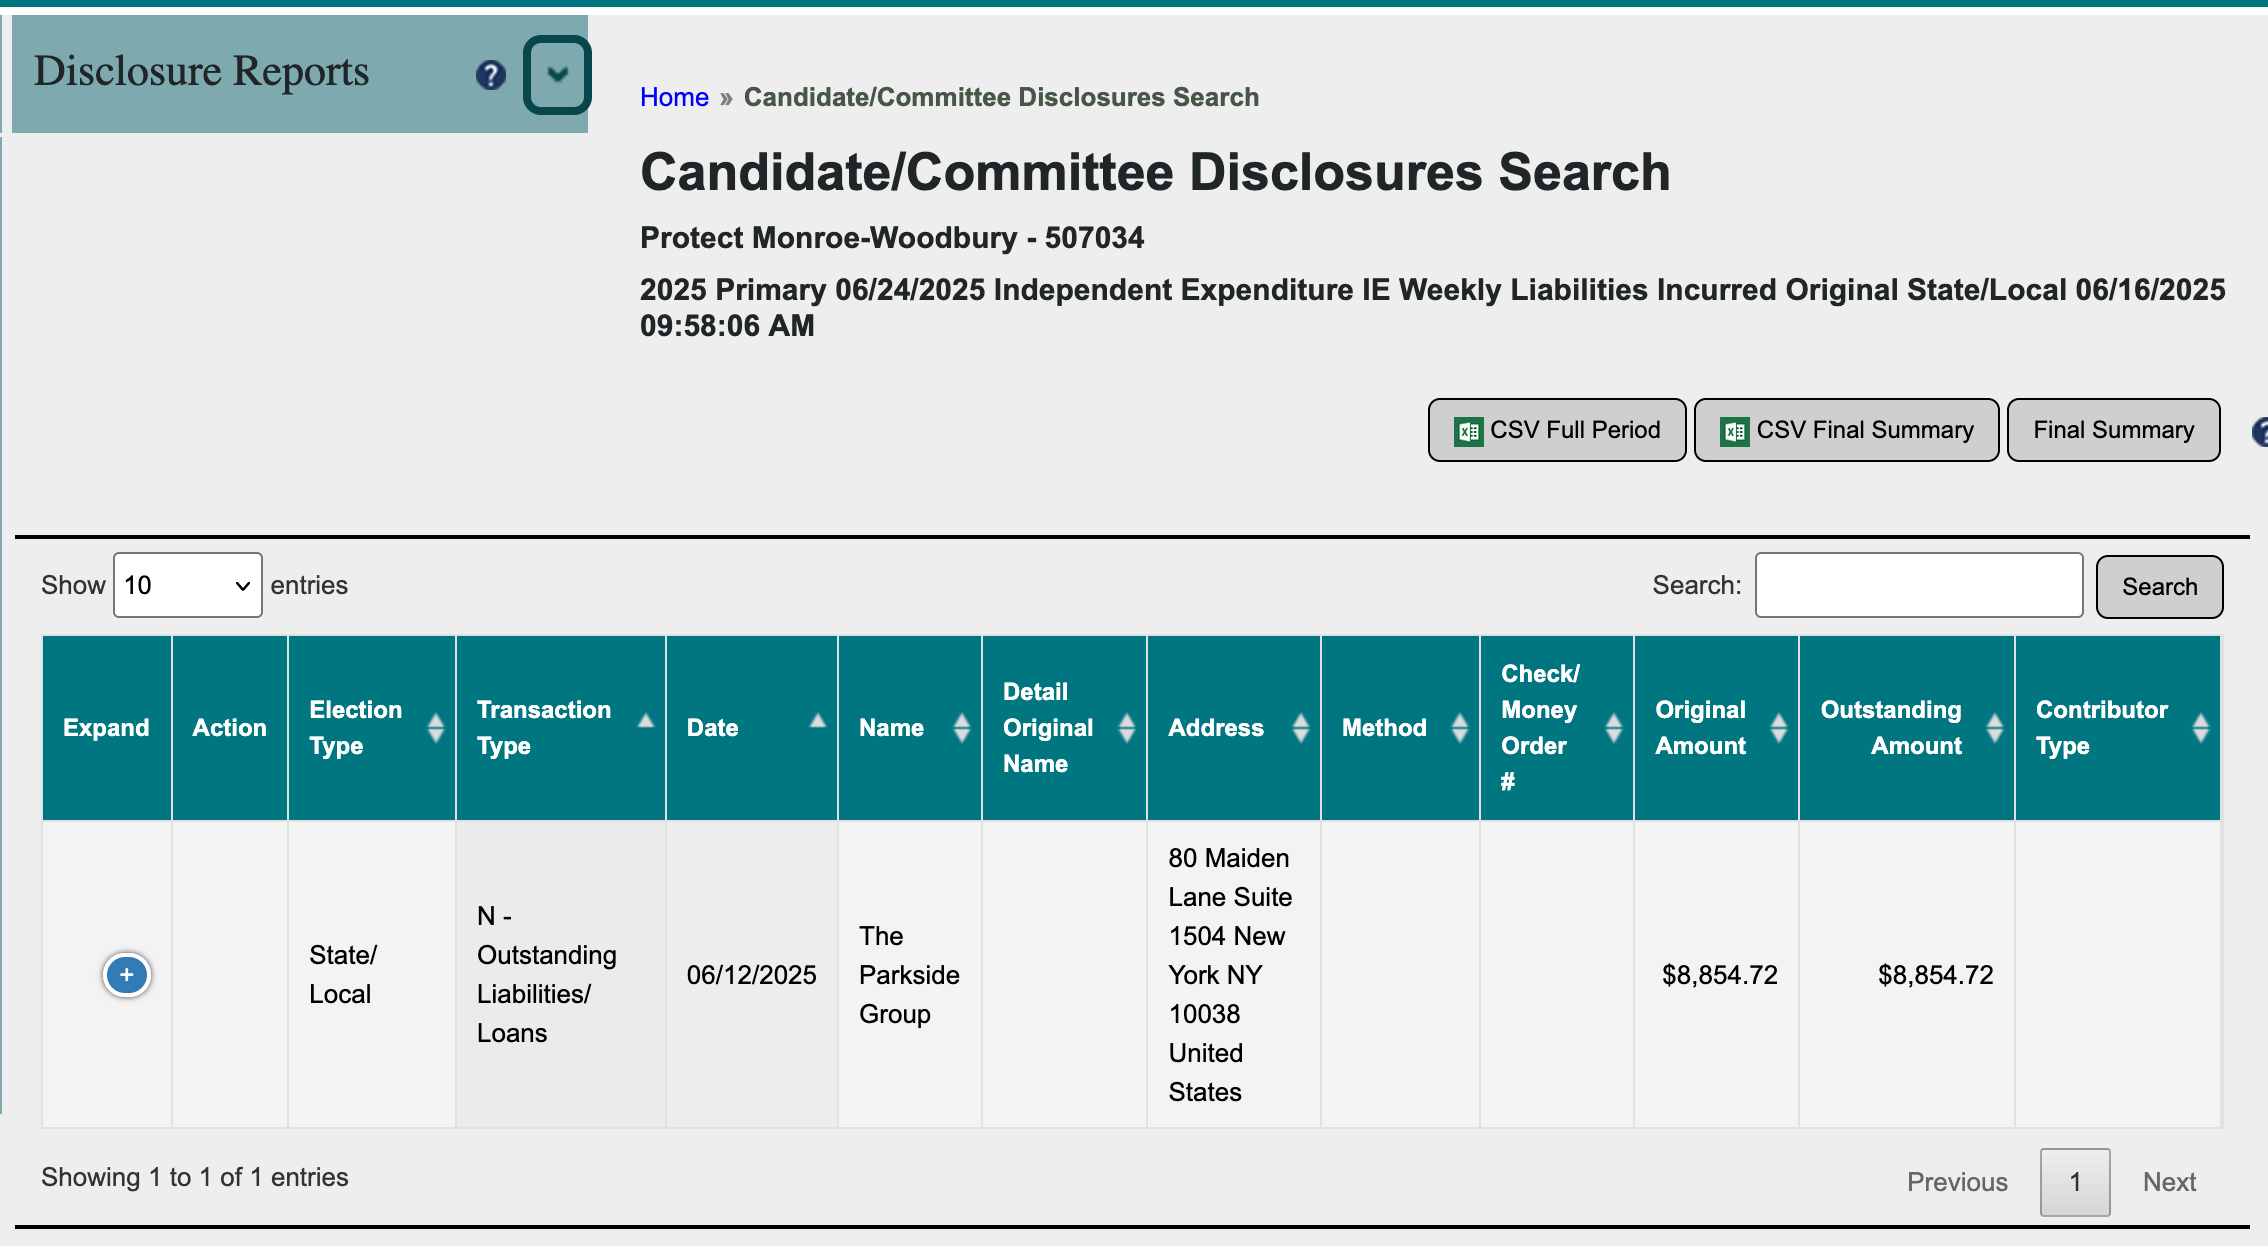The width and height of the screenshot is (2268, 1246).
Task: Sort by Method column arrows
Action: [1459, 728]
